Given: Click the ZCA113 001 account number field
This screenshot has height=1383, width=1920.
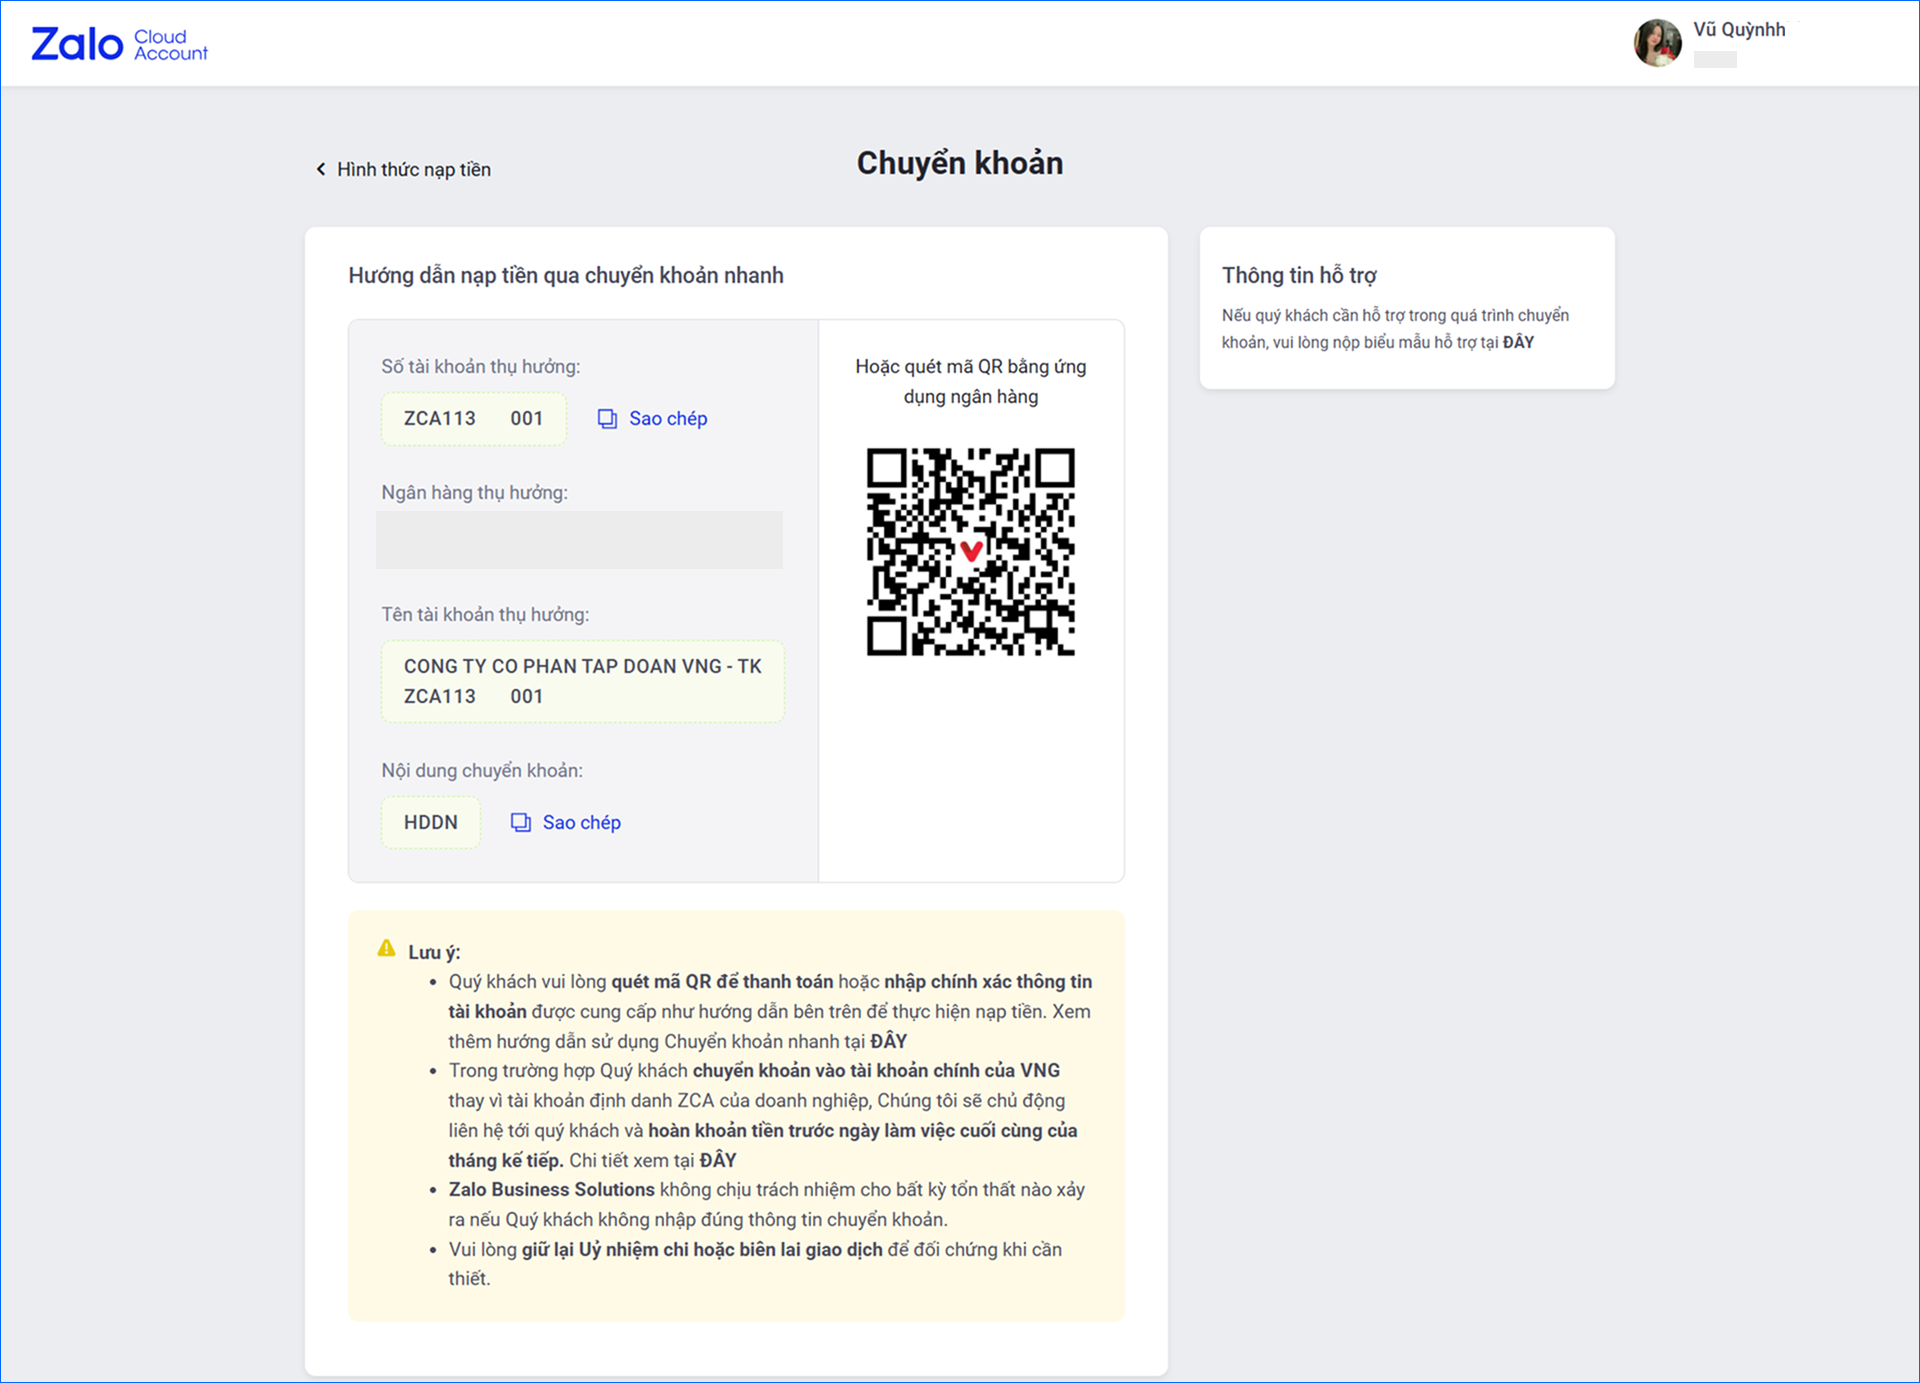Looking at the screenshot, I should pyautogui.click(x=473, y=419).
